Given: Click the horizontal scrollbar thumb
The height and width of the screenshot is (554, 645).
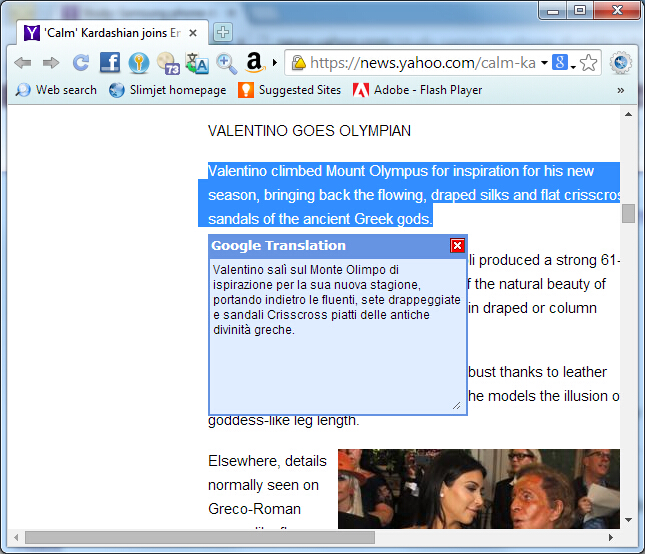Looking at the screenshot, I should coord(200,537).
